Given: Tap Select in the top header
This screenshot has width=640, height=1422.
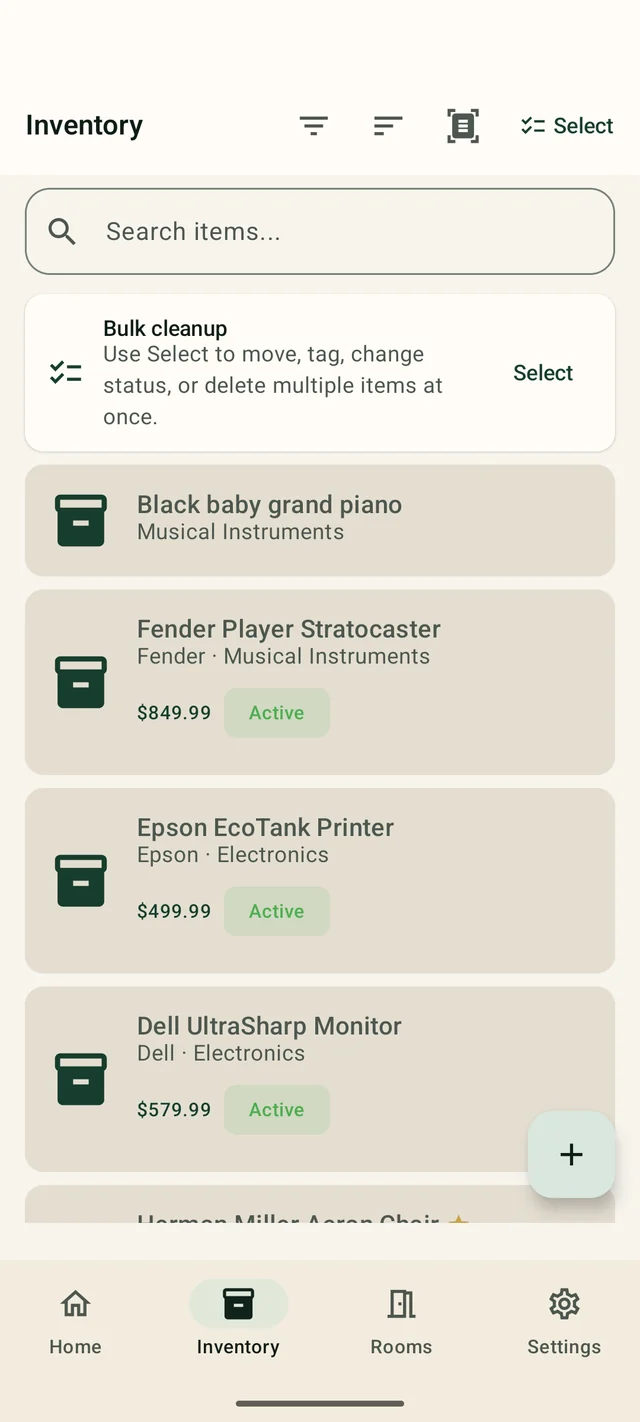Looking at the screenshot, I should click(x=567, y=126).
